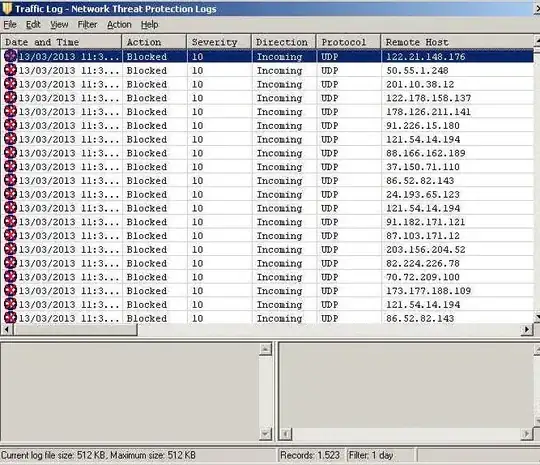This screenshot has width=540, height=465.
Task: Click lower-right pane scroll right arrow
Action: point(526,434)
